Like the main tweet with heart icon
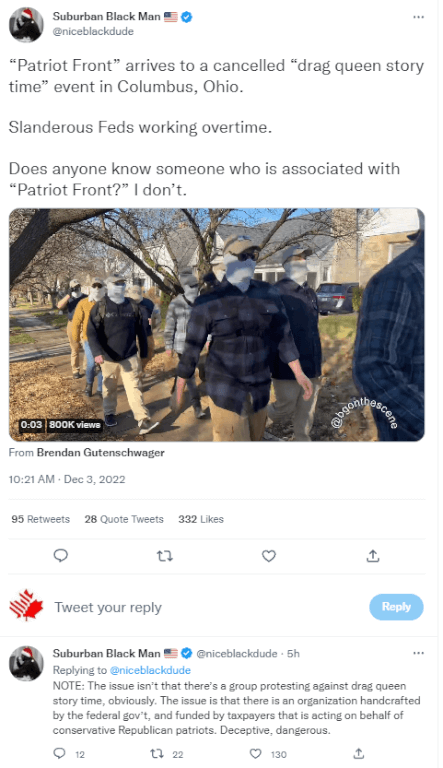 click(x=269, y=556)
